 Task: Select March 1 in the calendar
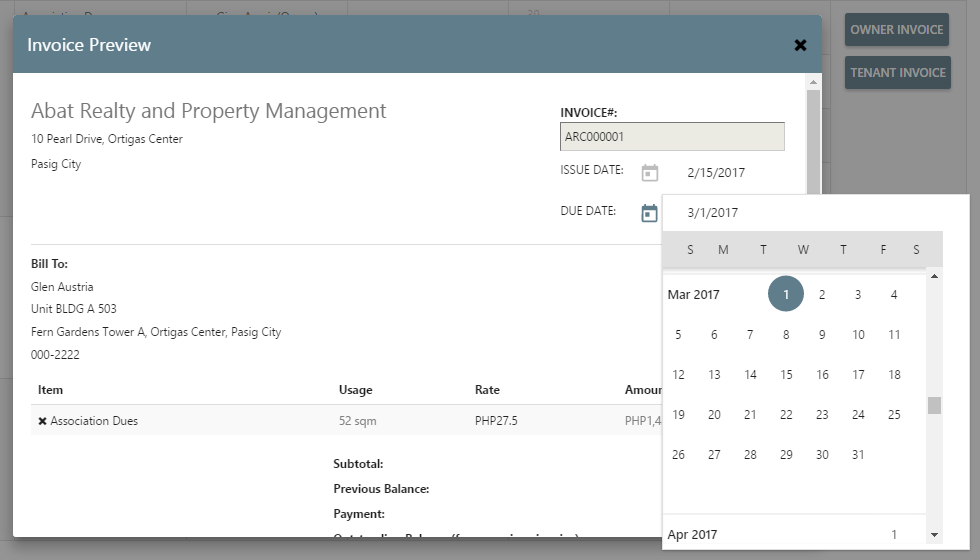pos(786,294)
